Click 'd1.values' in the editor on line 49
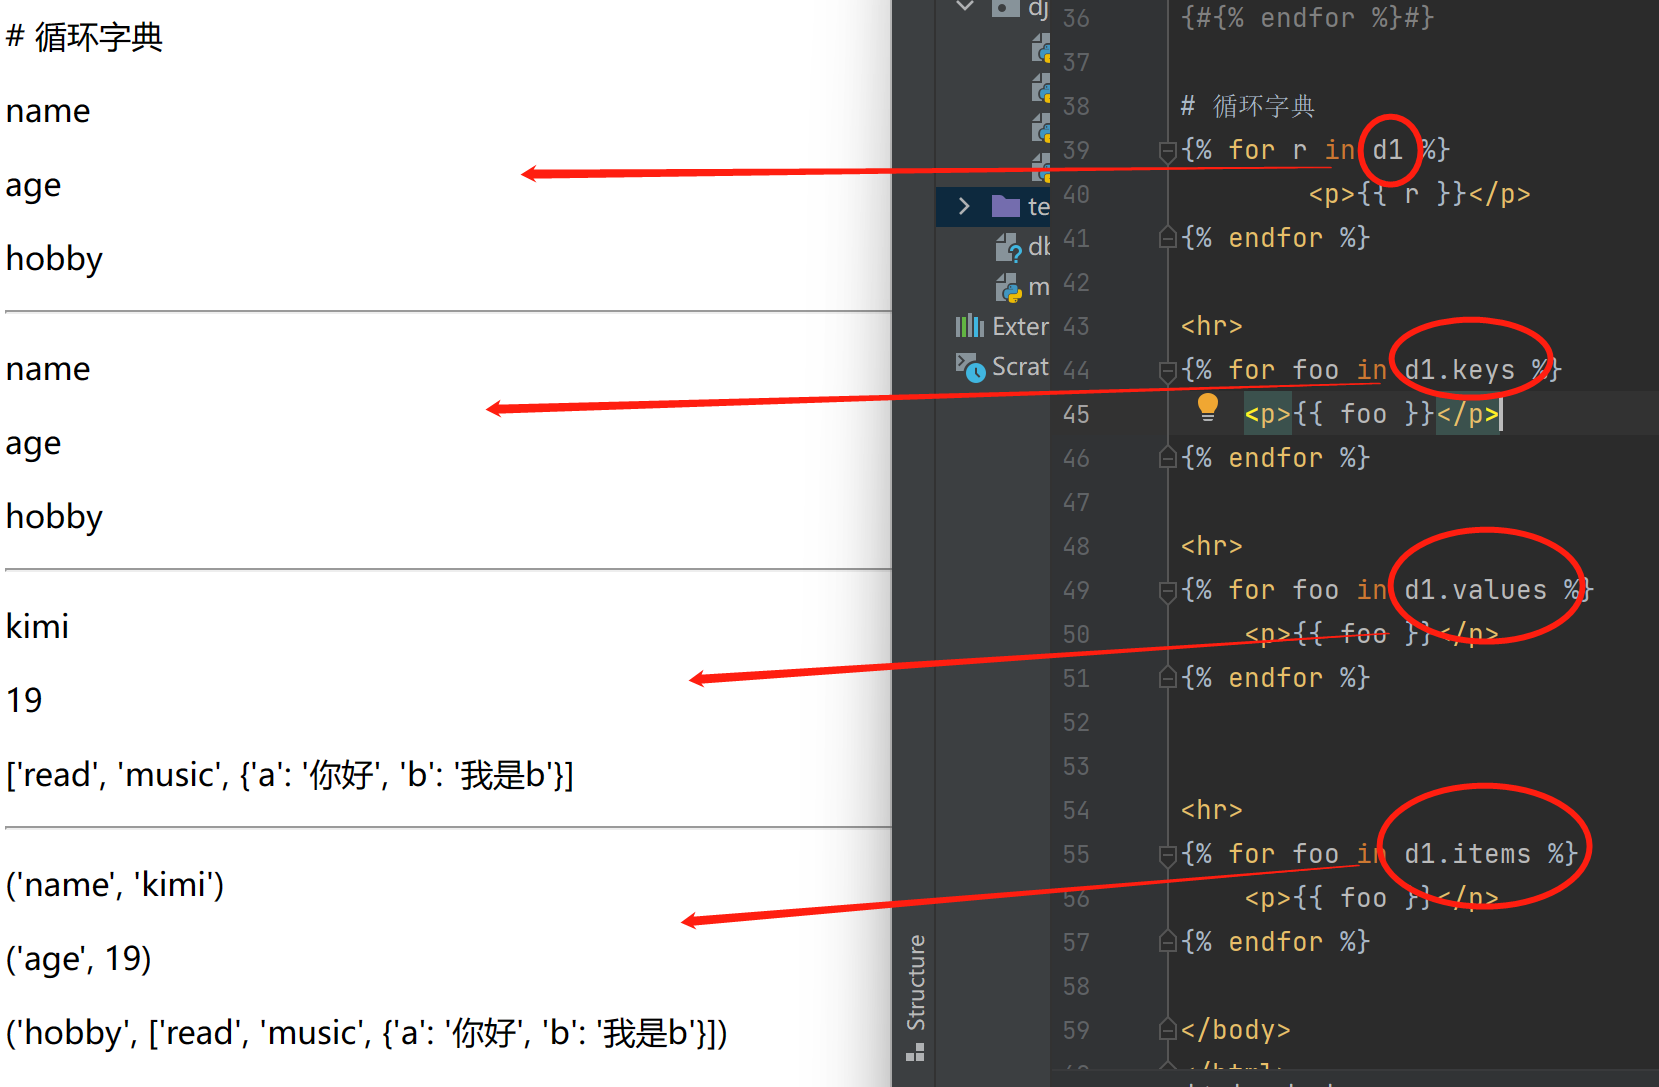The height and width of the screenshot is (1087, 1659). pyautogui.click(x=1476, y=590)
